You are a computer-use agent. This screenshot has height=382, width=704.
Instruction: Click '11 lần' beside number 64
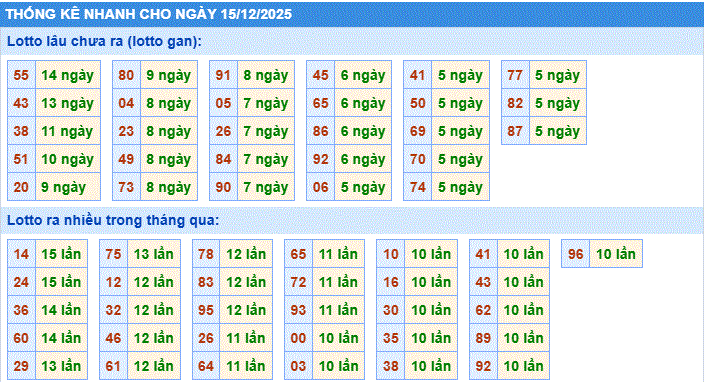tap(246, 366)
